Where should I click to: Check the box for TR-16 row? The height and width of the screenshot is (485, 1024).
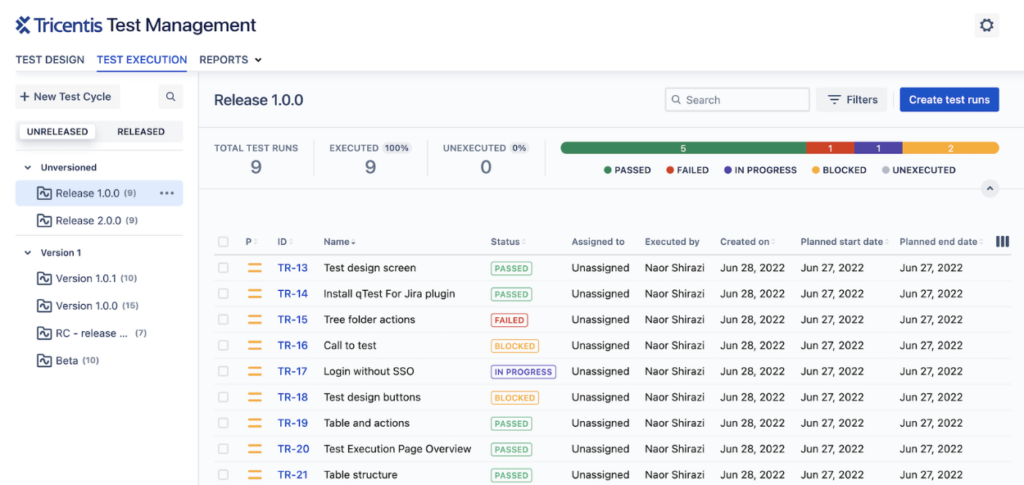click(223, 345)
